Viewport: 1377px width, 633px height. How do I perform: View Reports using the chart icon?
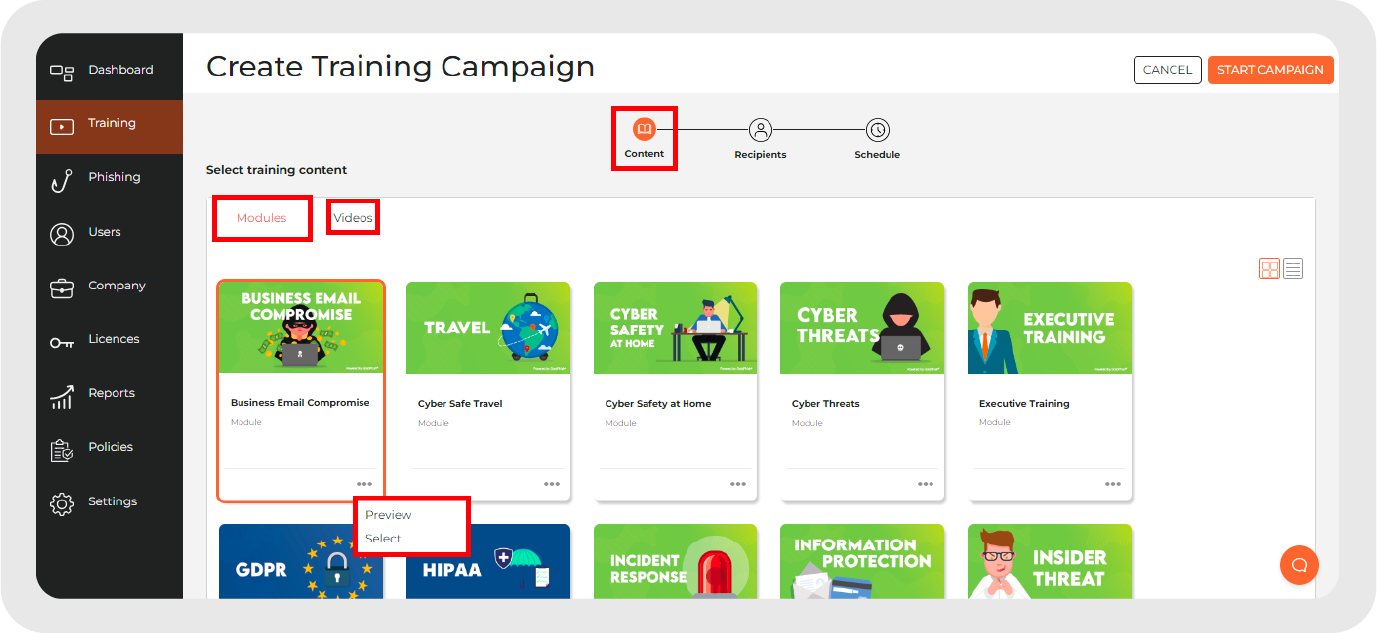coord(60,393)
